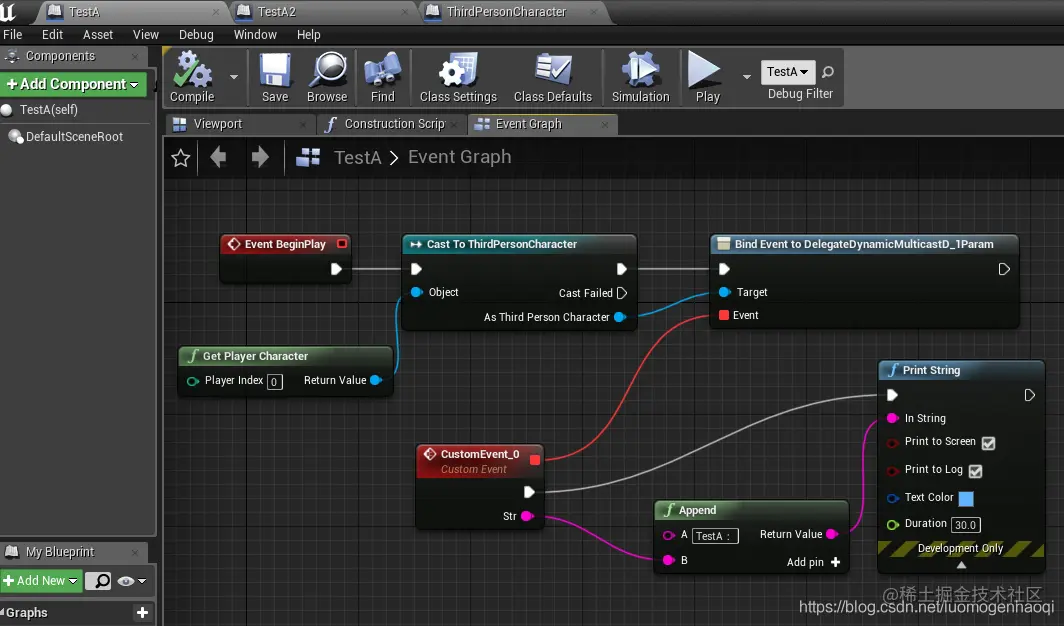1064x626 pixels.
Task: Open TestA debug filter dropdown
Action: (787, 72)
